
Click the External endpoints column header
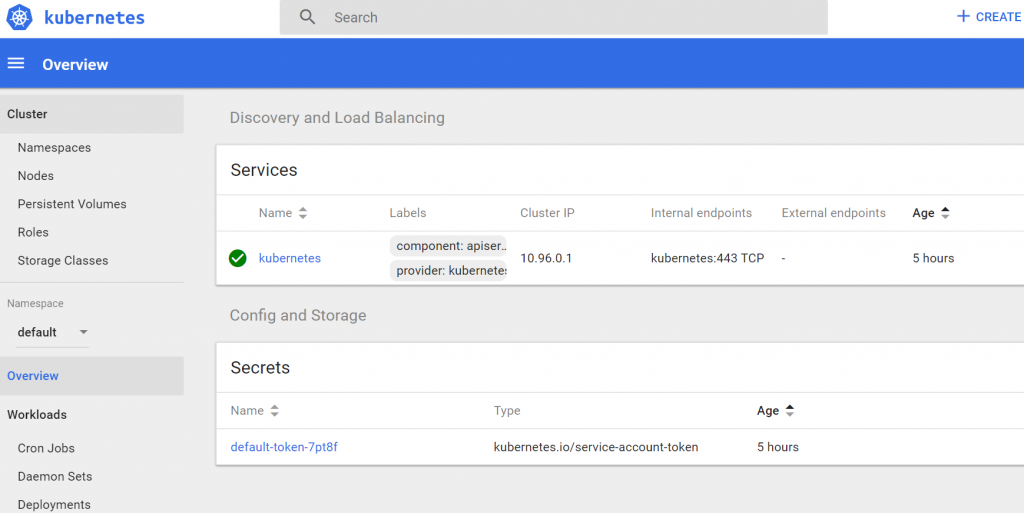[x=833, y=213]
